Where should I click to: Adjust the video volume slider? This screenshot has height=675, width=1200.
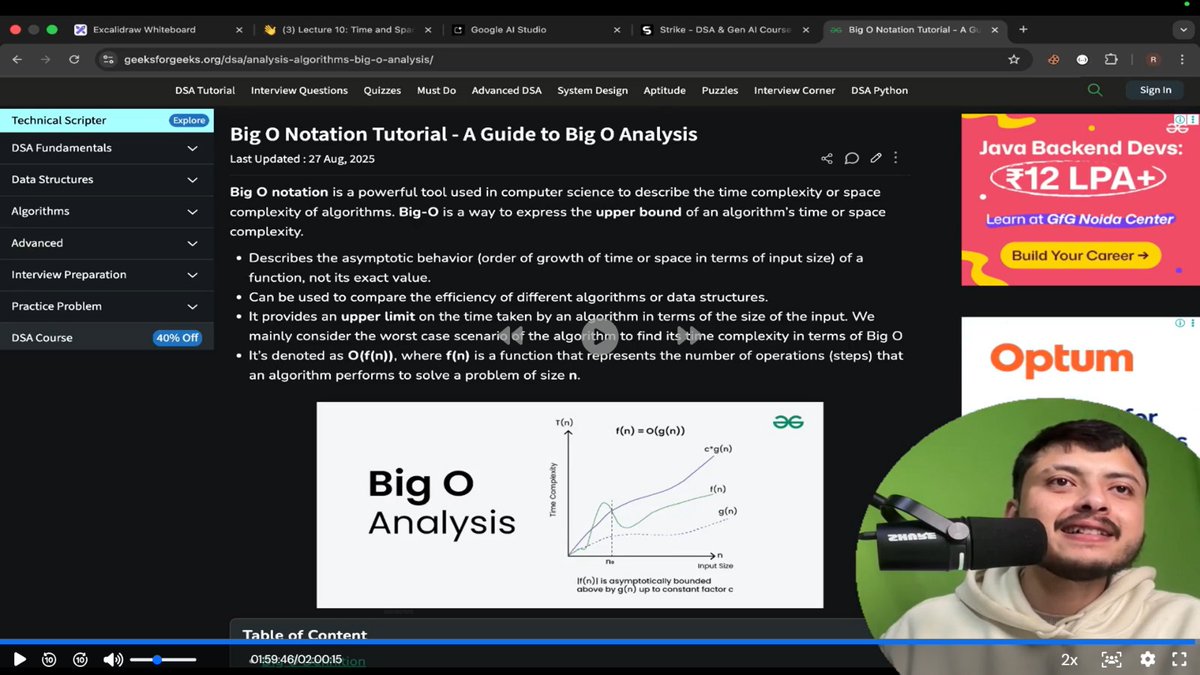click(x=163, y=660)
